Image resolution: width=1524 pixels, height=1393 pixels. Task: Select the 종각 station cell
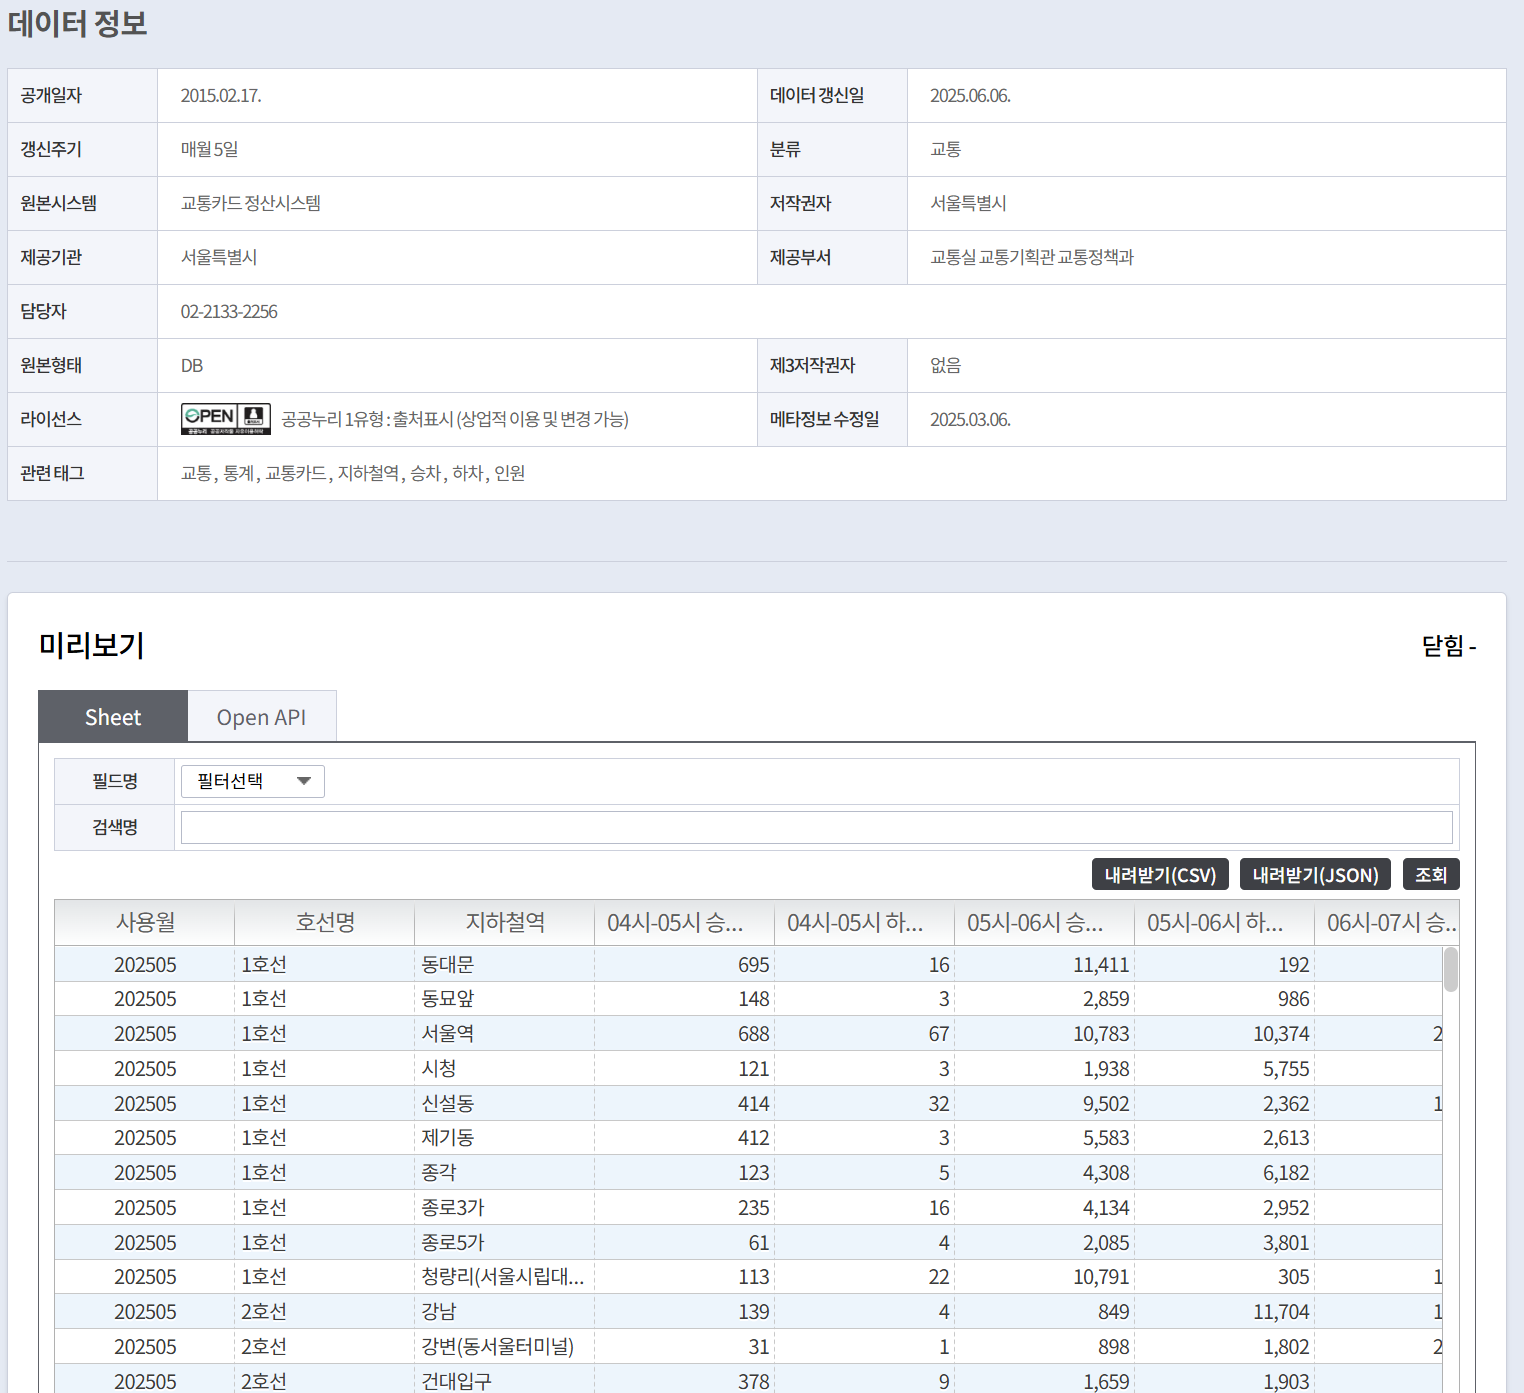coord(505,1172)
